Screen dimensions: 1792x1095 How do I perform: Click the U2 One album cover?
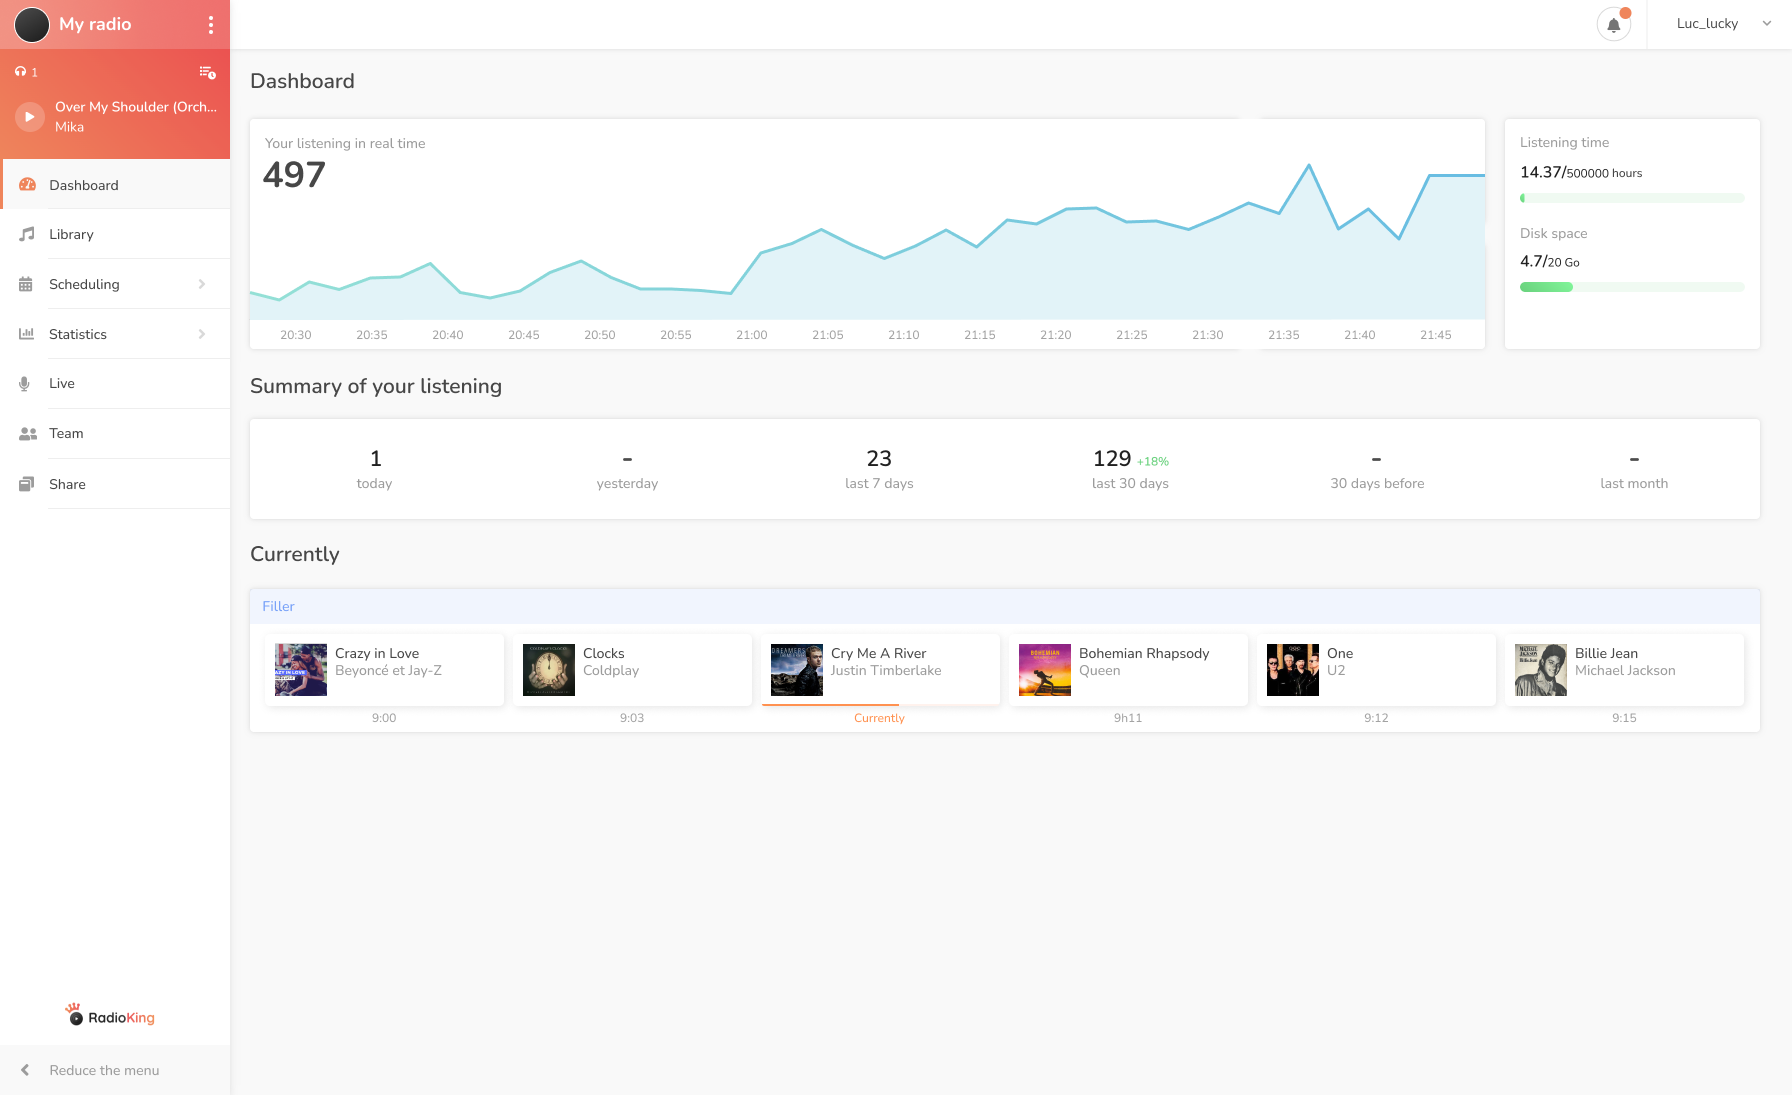pos(1293,670)
